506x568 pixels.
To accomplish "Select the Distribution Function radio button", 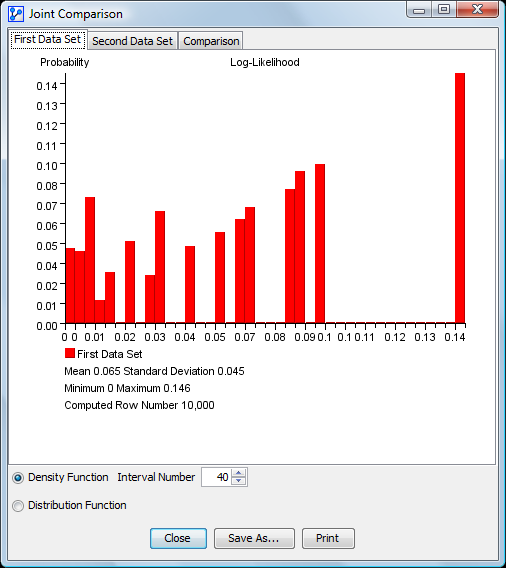I will click(18, 506).
